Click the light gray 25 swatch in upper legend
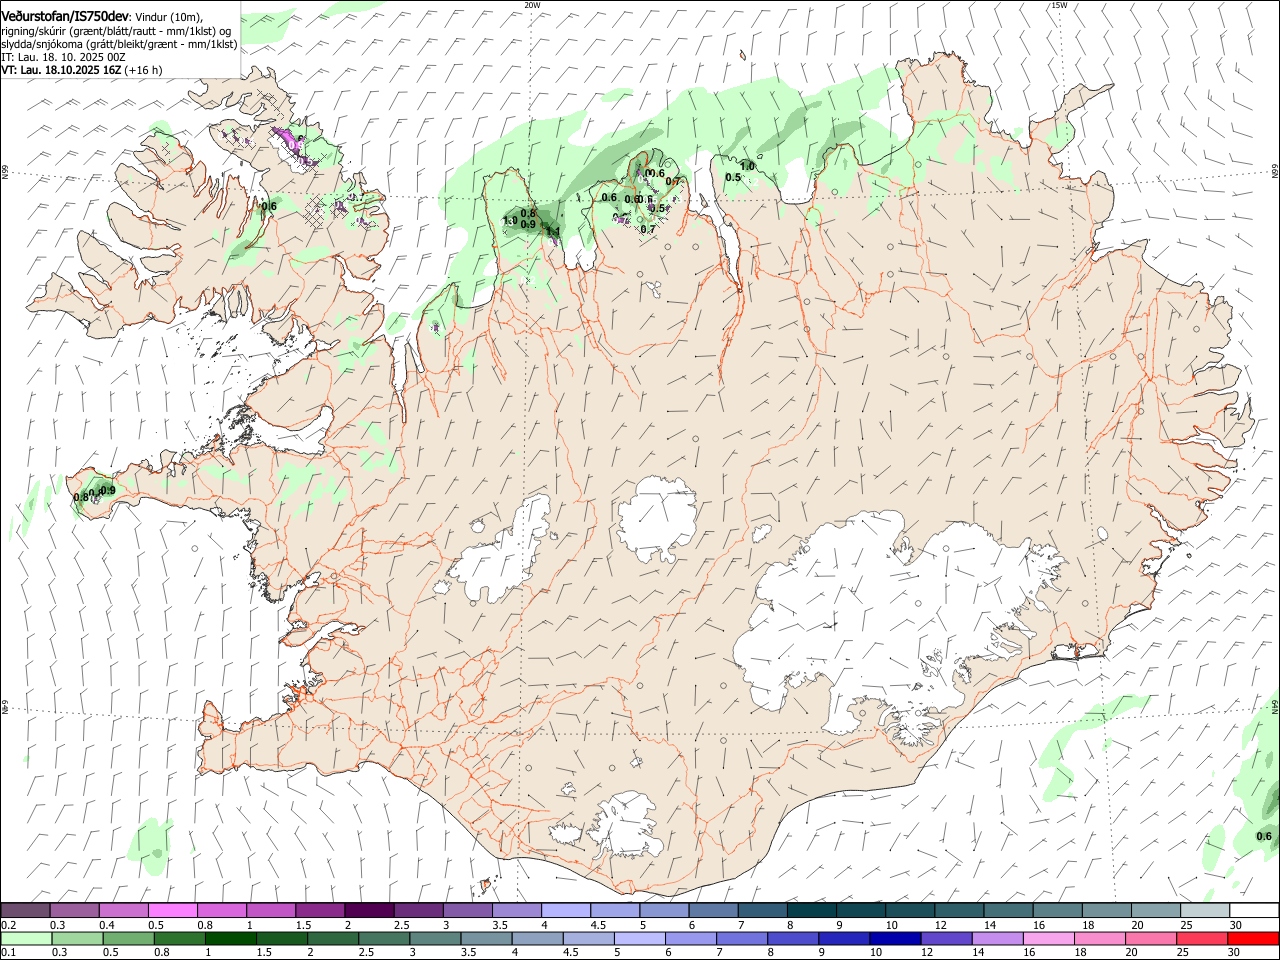 click(1205, 910)
